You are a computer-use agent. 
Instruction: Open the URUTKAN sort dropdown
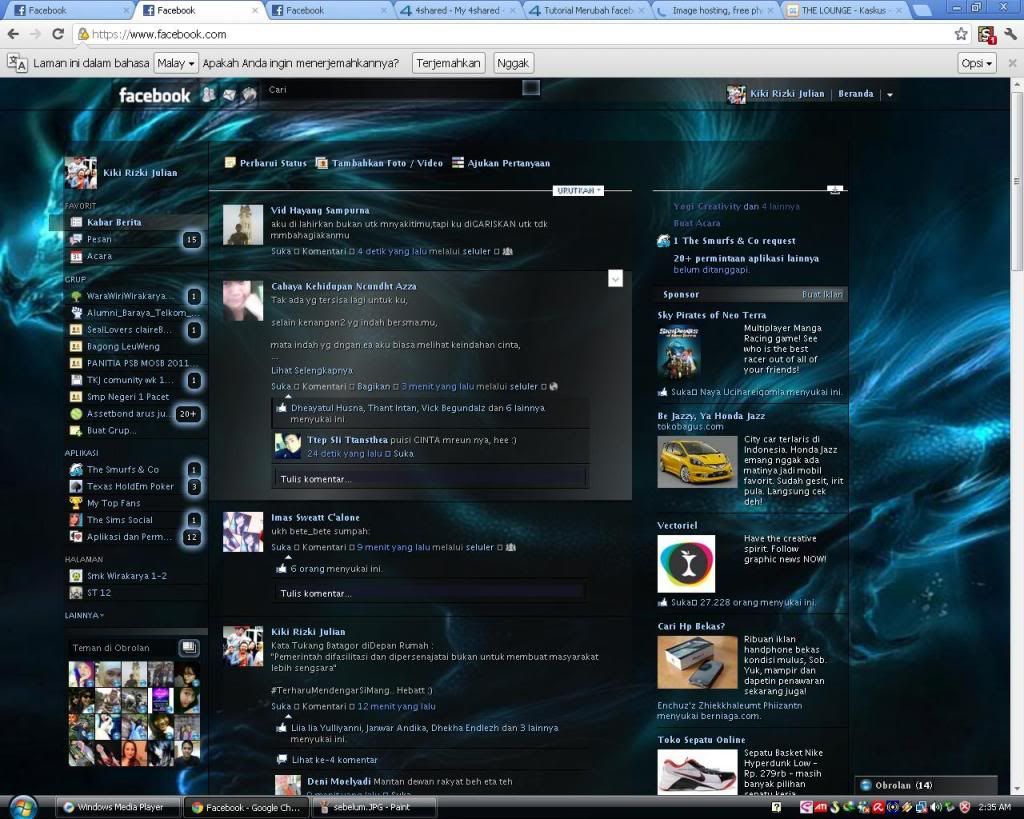pyautogui.click(x=578, y=191)
